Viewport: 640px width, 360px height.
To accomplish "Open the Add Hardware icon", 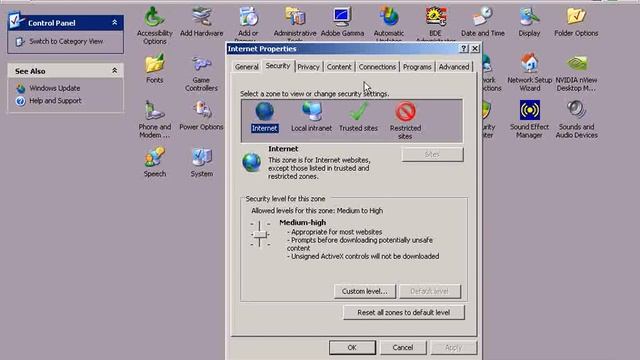I will tap(201, 22).
